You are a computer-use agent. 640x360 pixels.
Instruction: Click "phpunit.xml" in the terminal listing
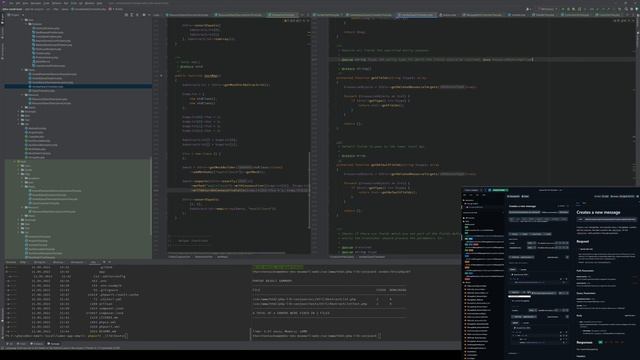click(109, 327)
